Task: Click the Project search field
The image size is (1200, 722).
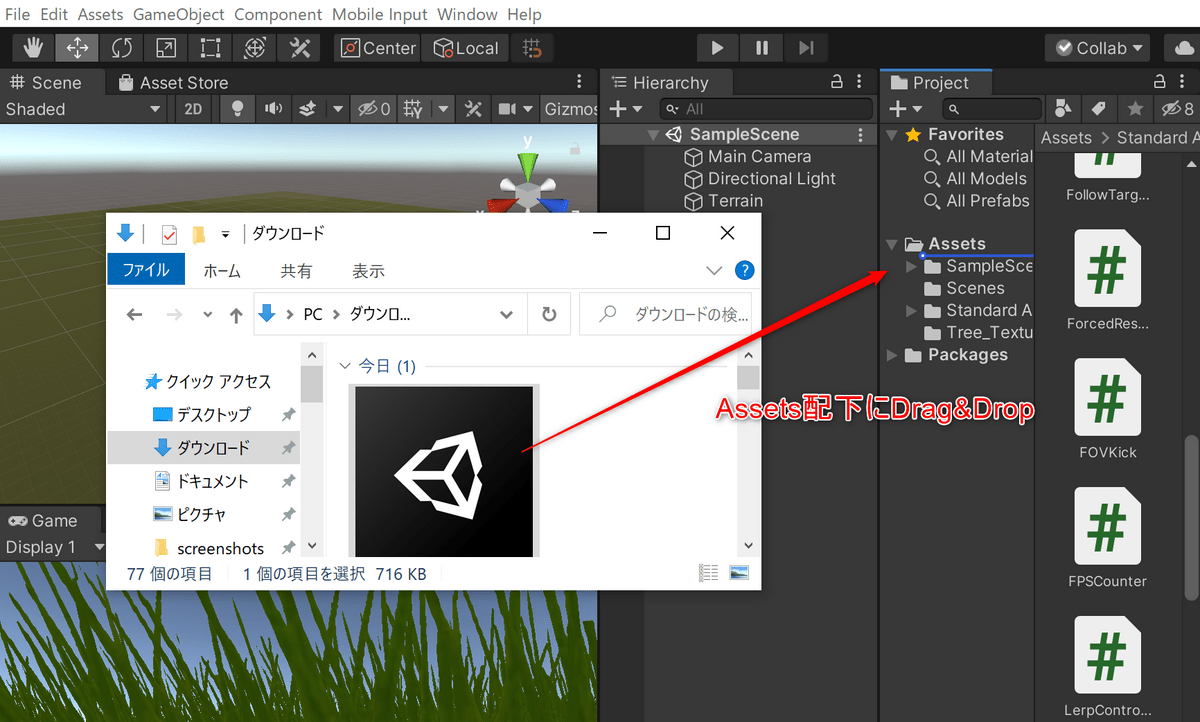Action: click(x=991, y=109)
